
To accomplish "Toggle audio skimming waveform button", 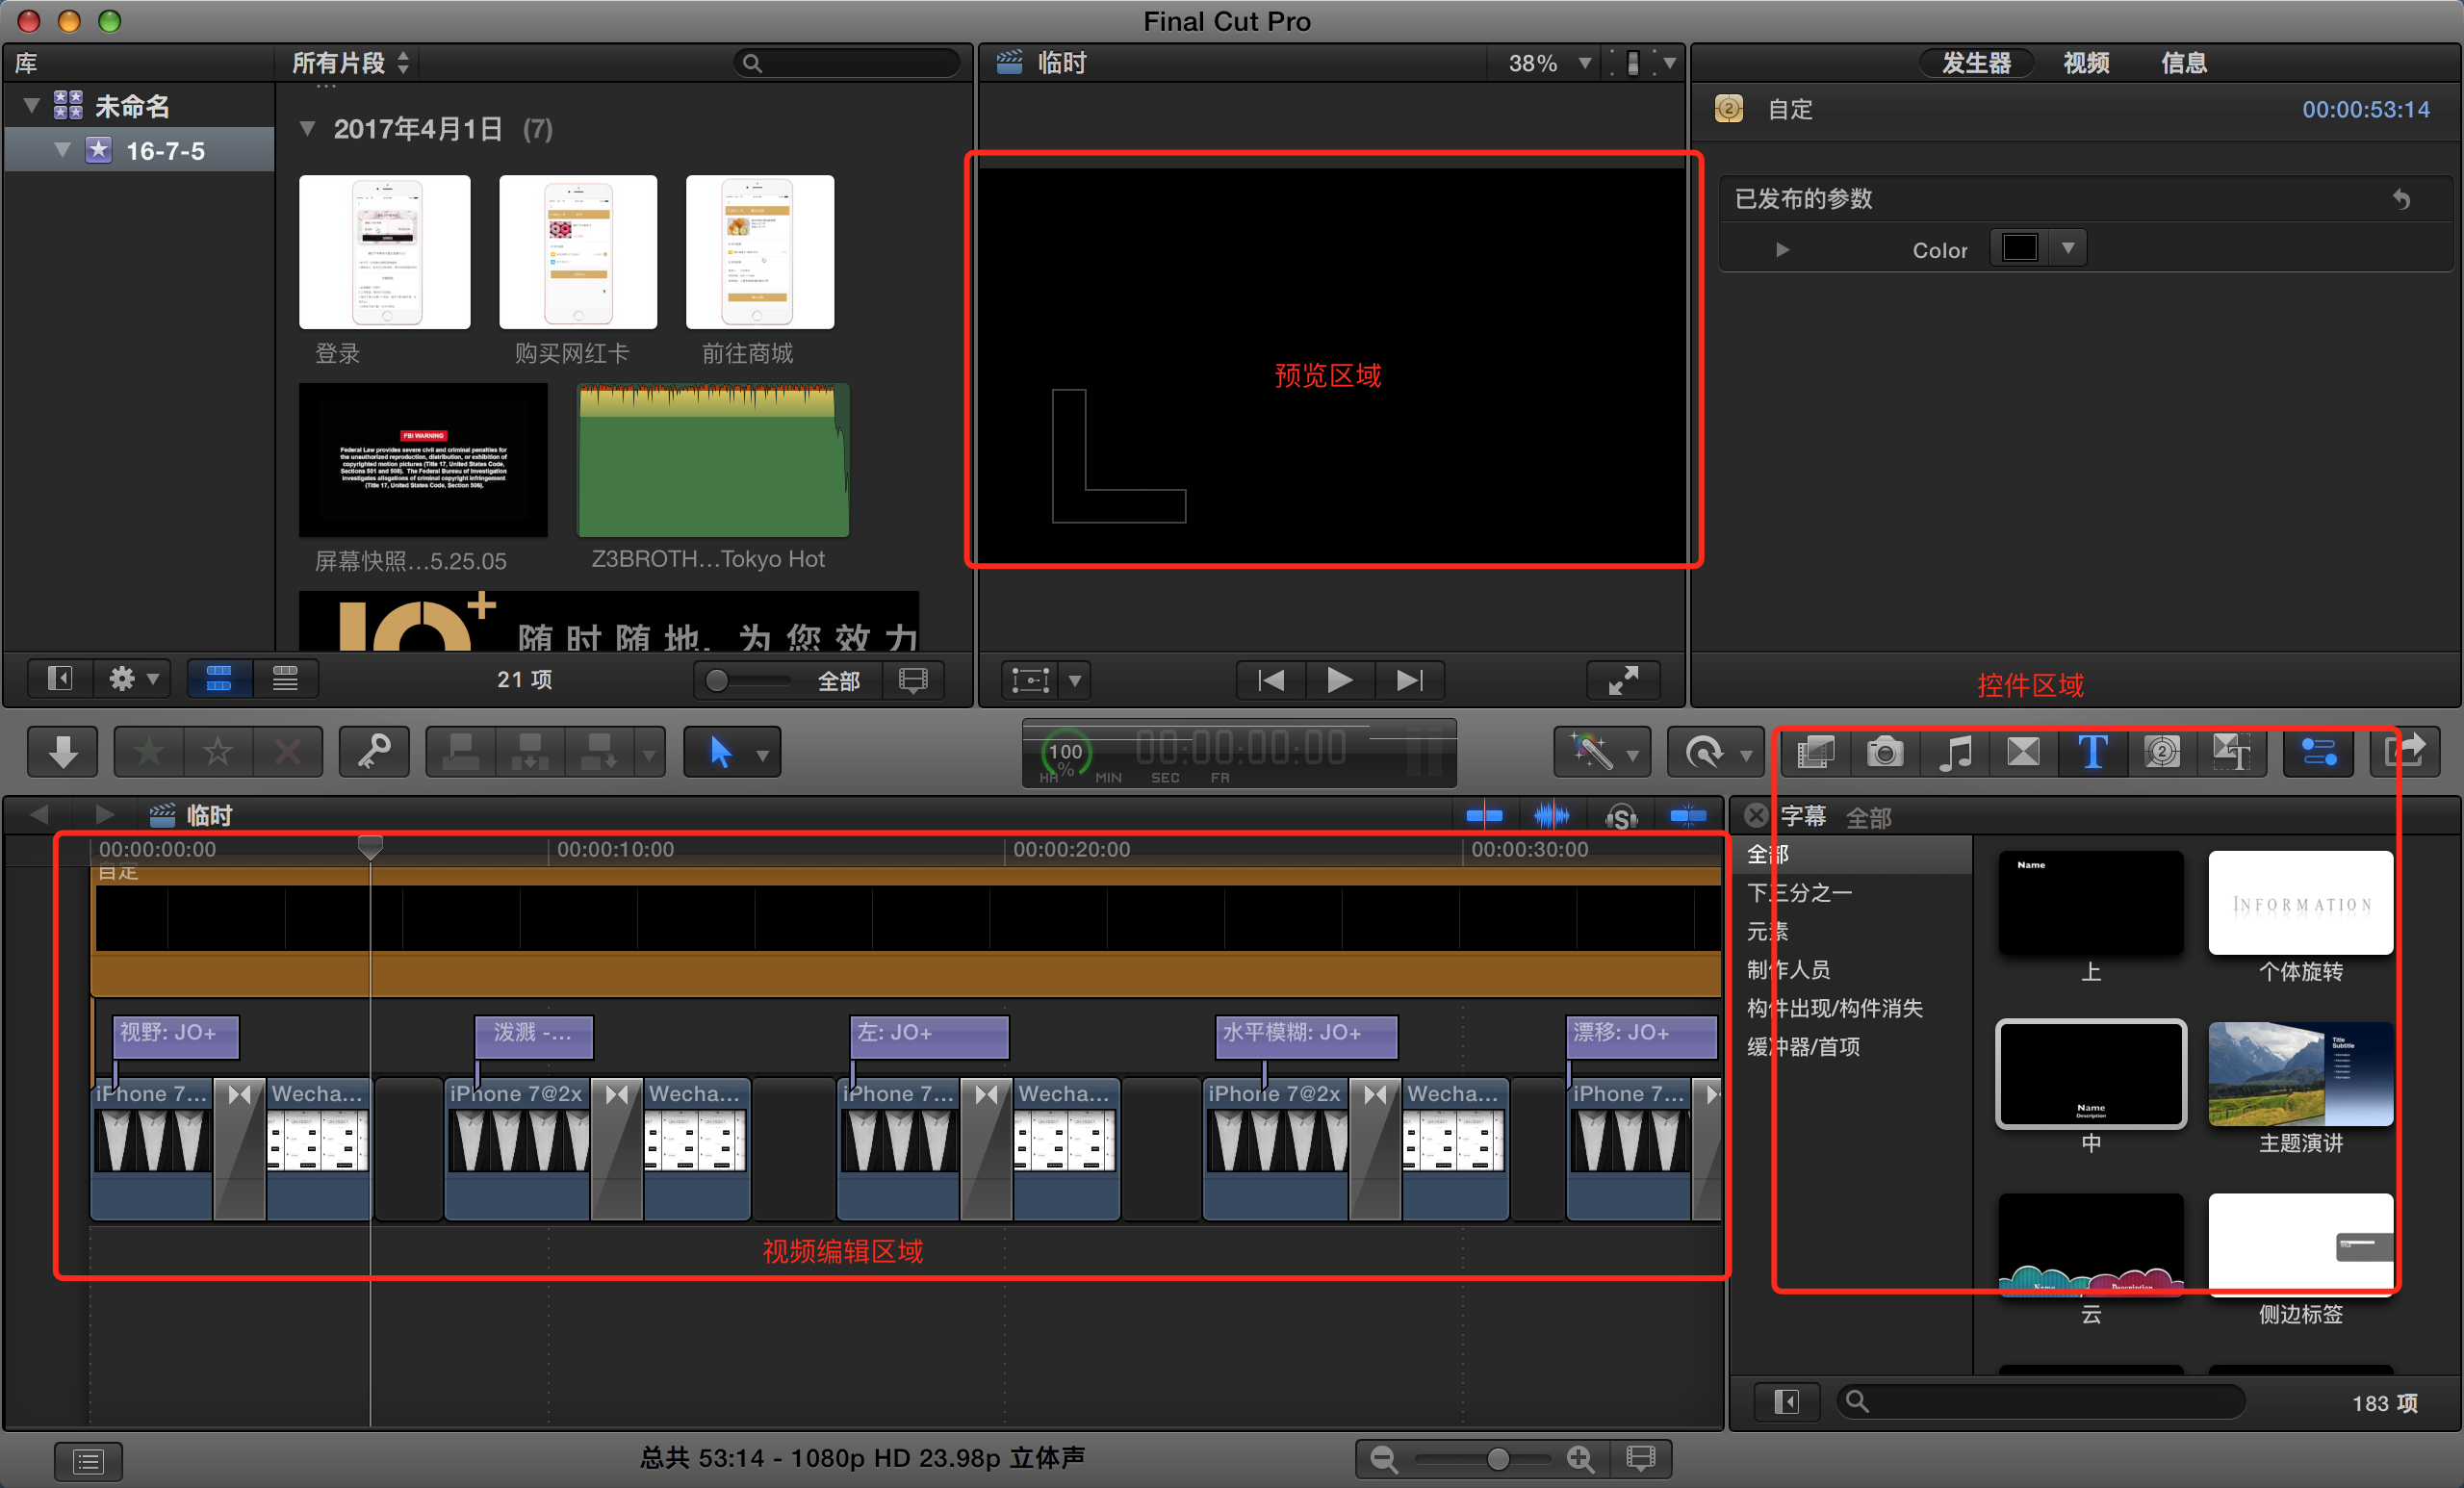I will [x=1551, y=816].
